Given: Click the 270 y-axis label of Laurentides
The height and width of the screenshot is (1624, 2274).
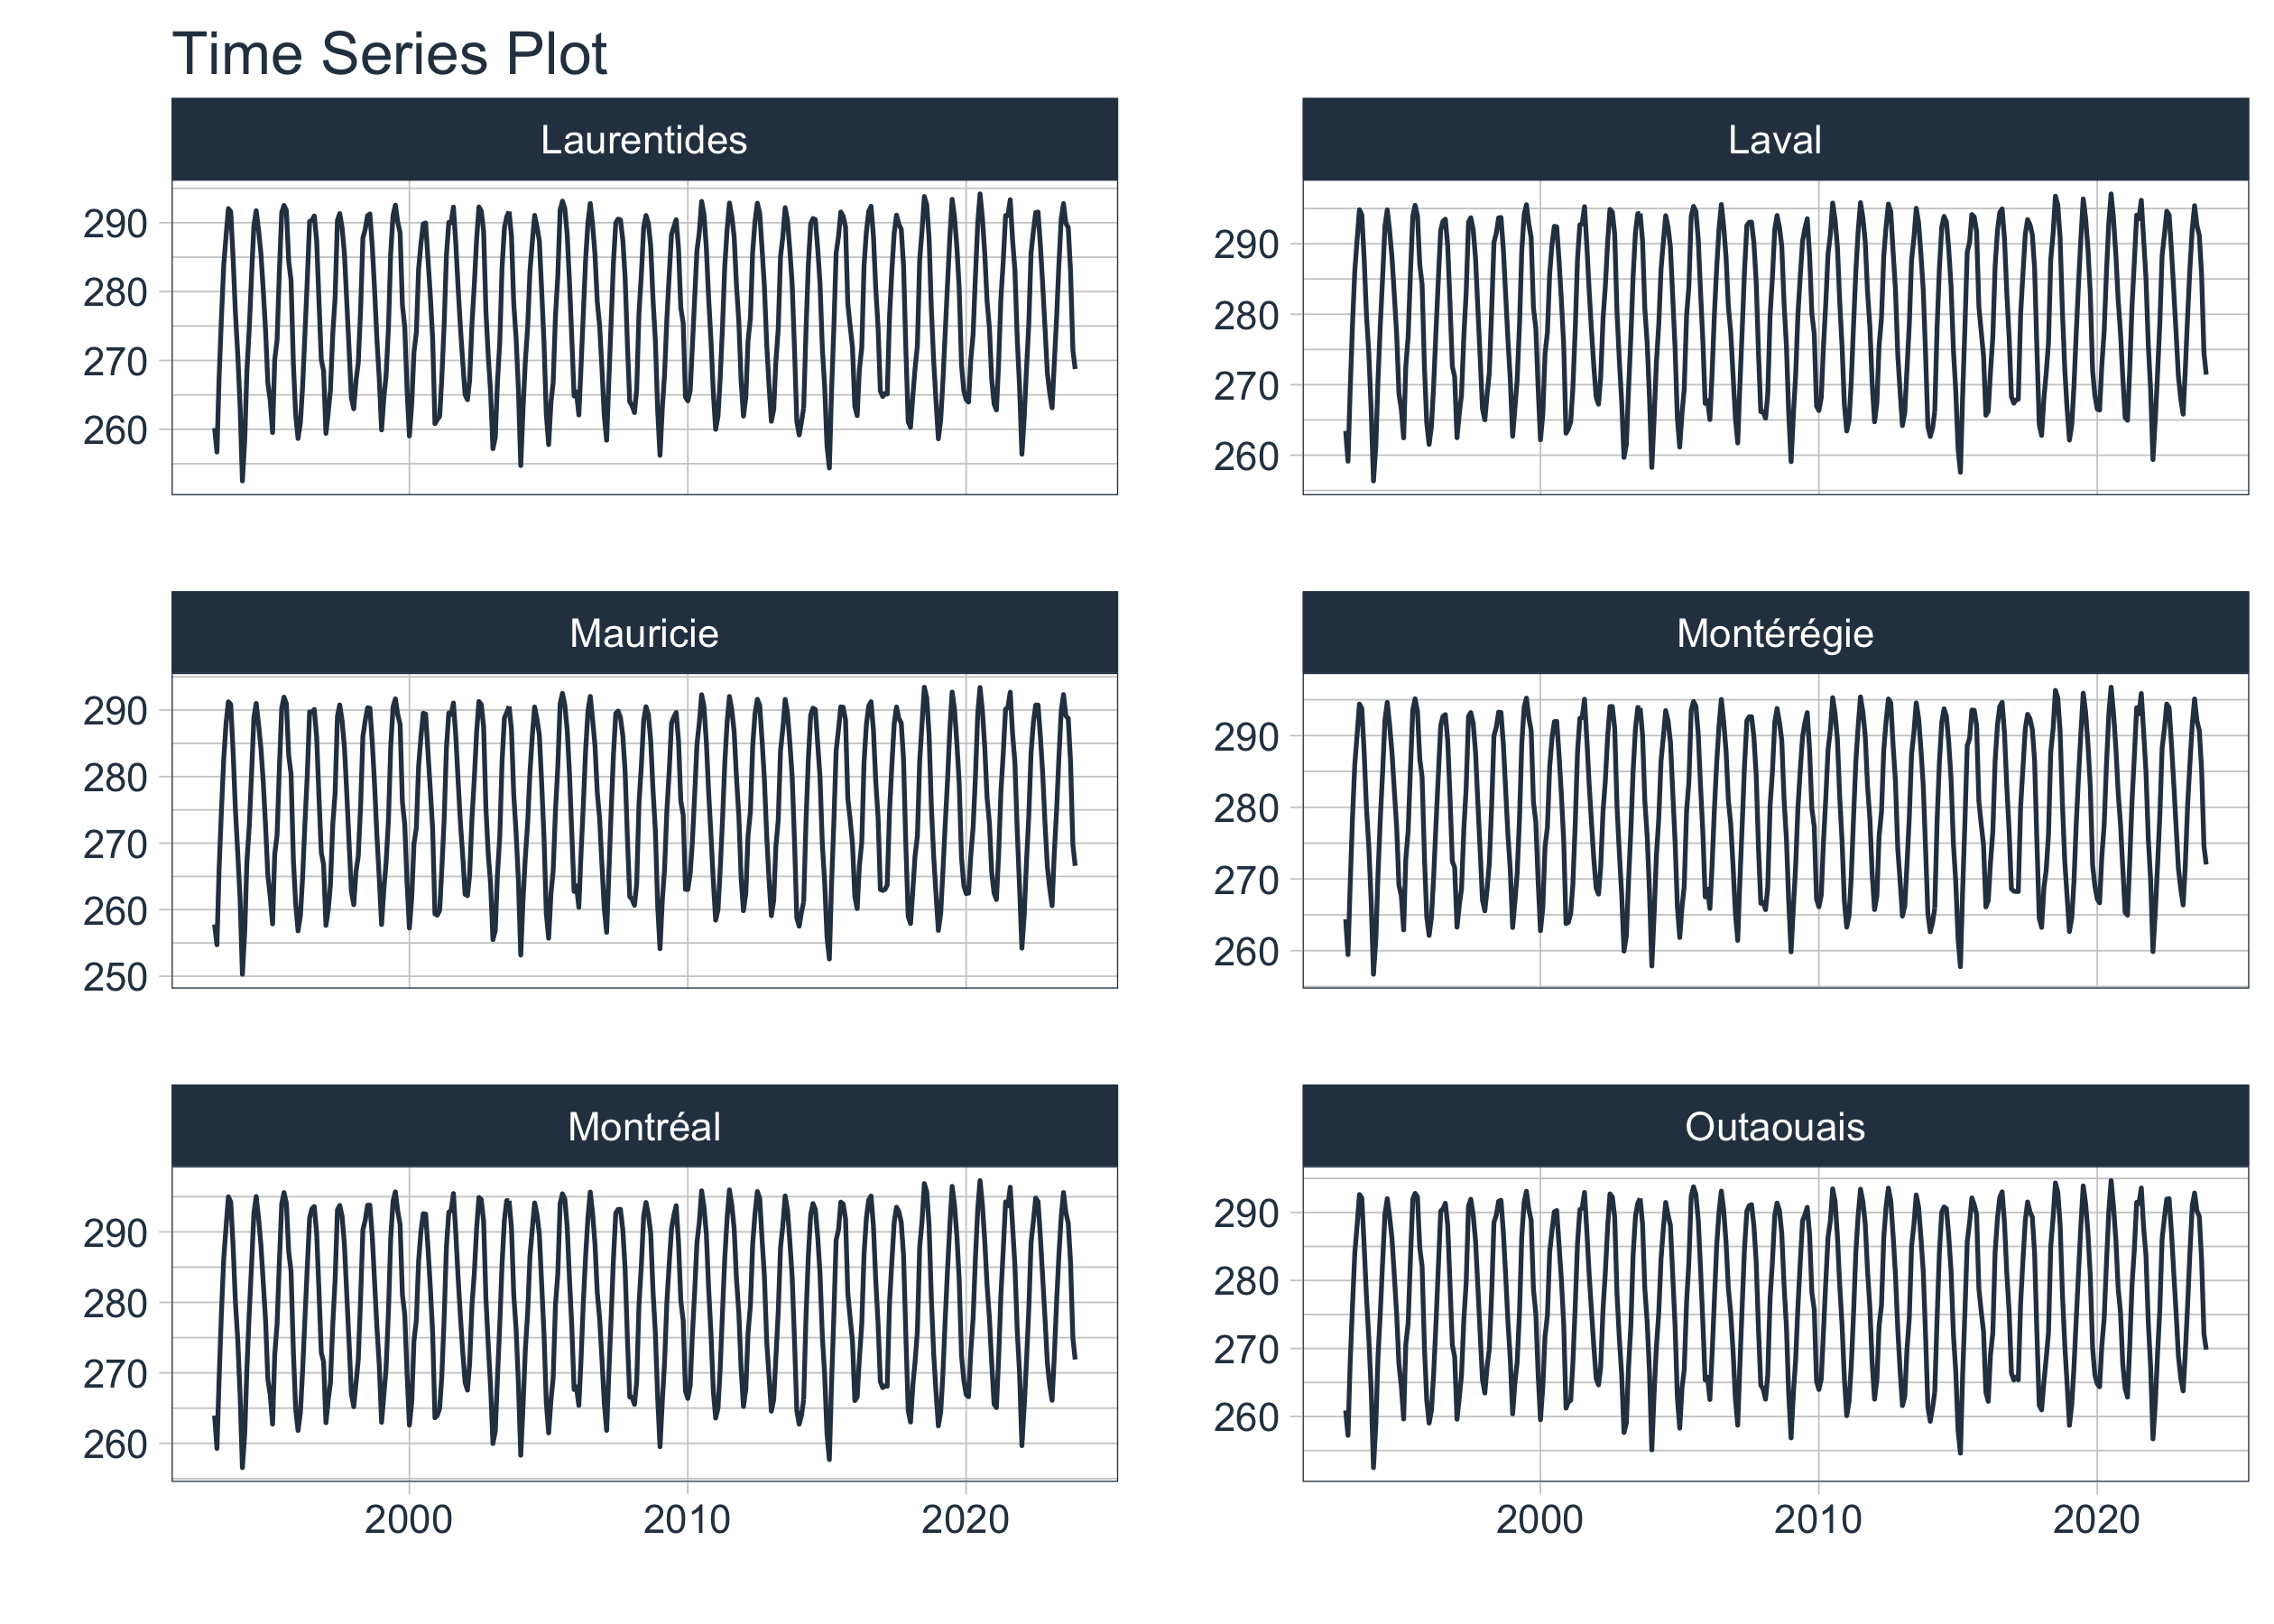Looking at the screenshot, I should pyautogui.click(x=115, y=362).
